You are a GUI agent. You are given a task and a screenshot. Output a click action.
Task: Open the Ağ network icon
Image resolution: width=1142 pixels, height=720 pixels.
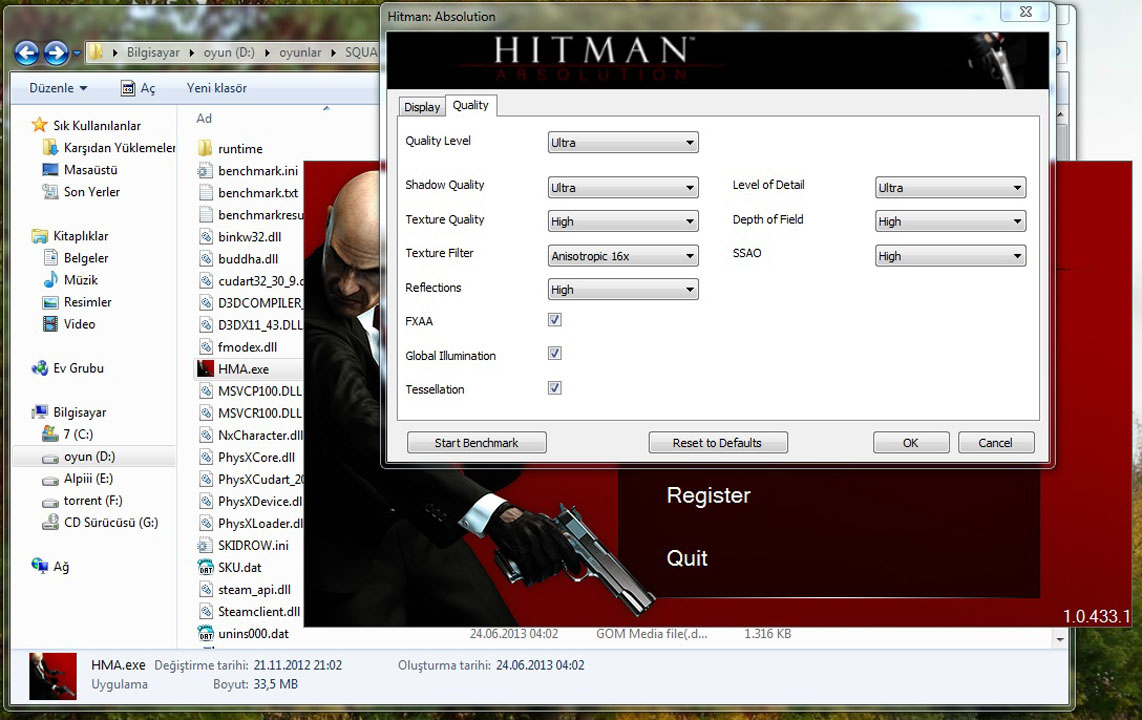[39, 566]
